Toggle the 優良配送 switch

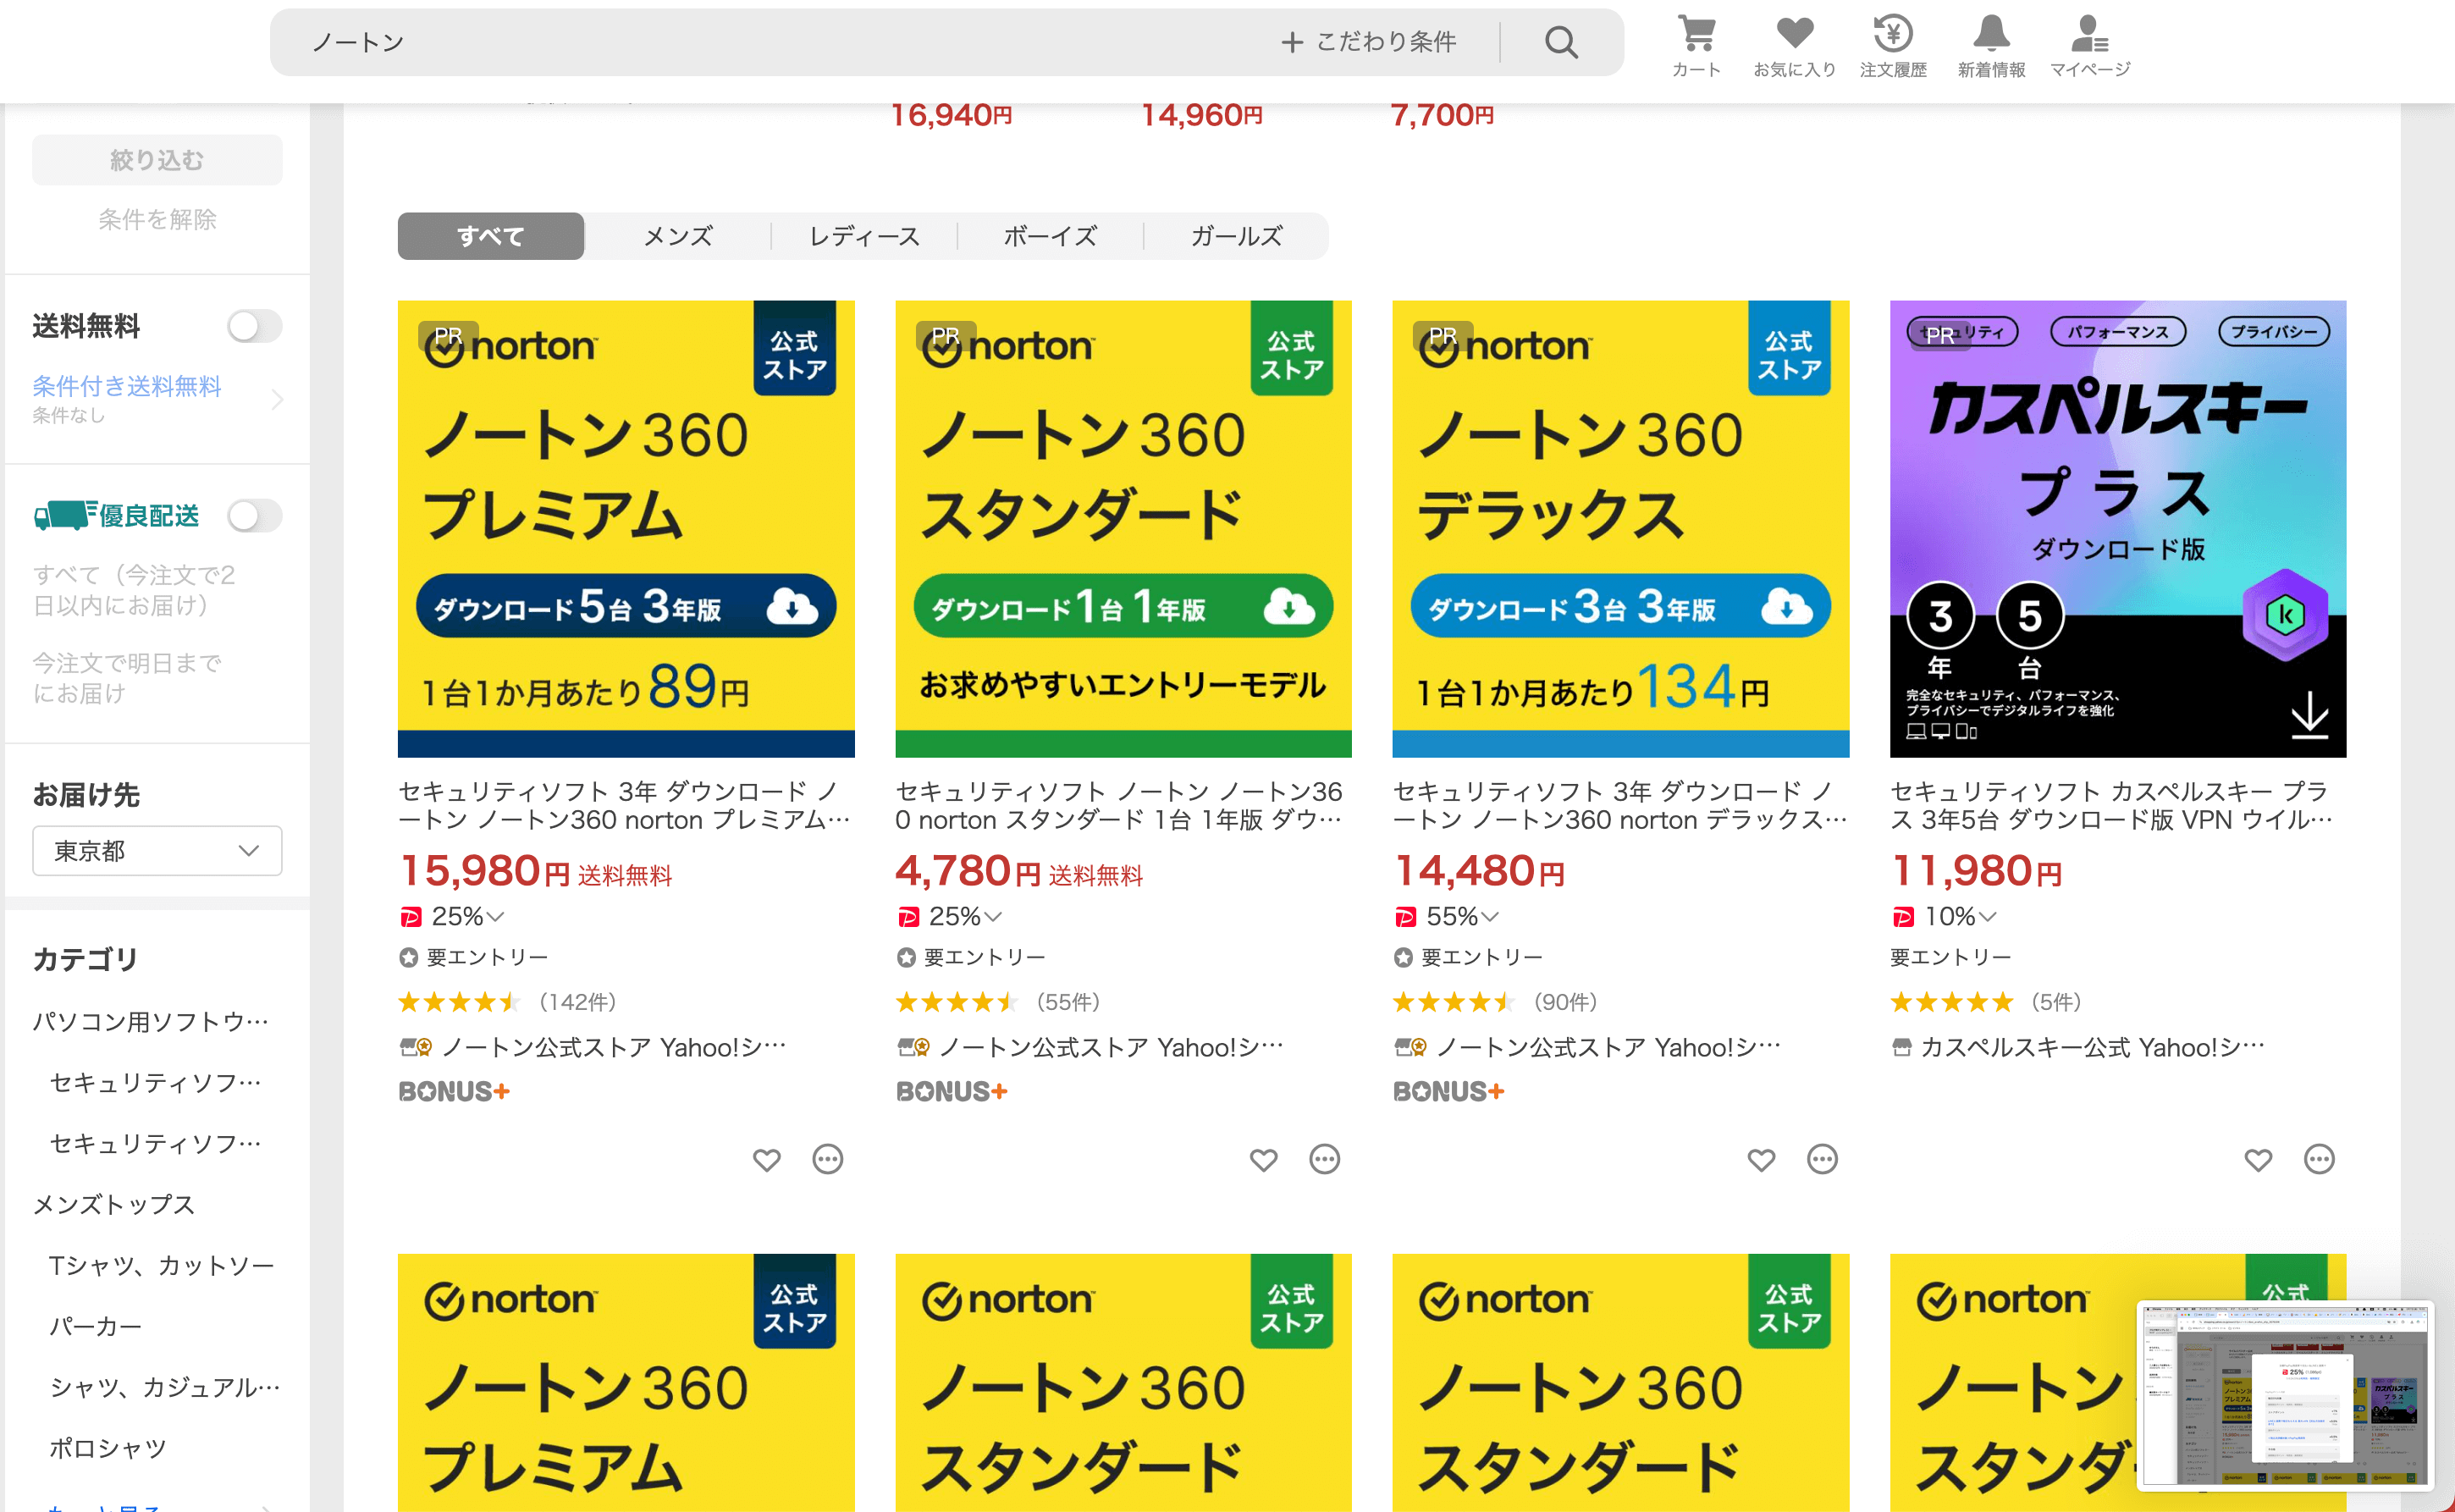(x=254, y=516)
